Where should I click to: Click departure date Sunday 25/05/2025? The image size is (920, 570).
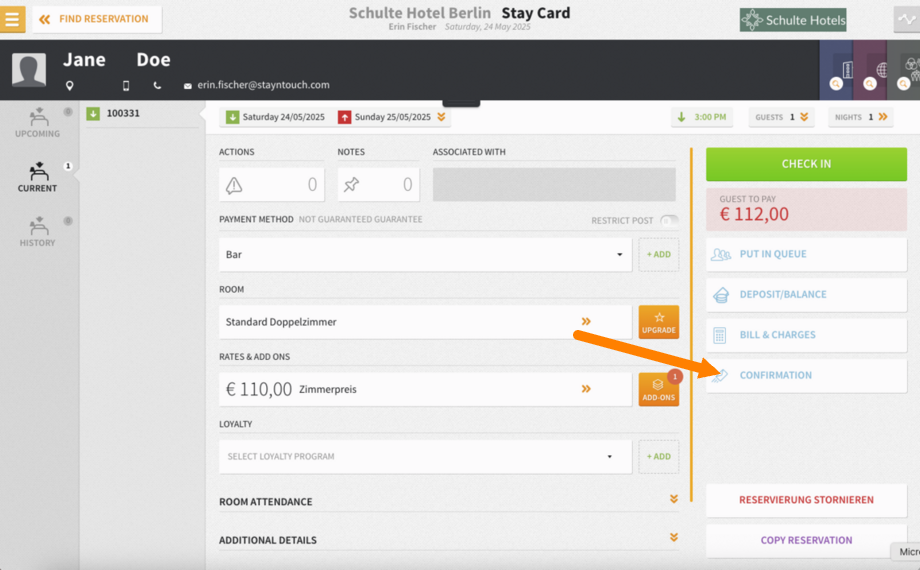coord(385,117)
